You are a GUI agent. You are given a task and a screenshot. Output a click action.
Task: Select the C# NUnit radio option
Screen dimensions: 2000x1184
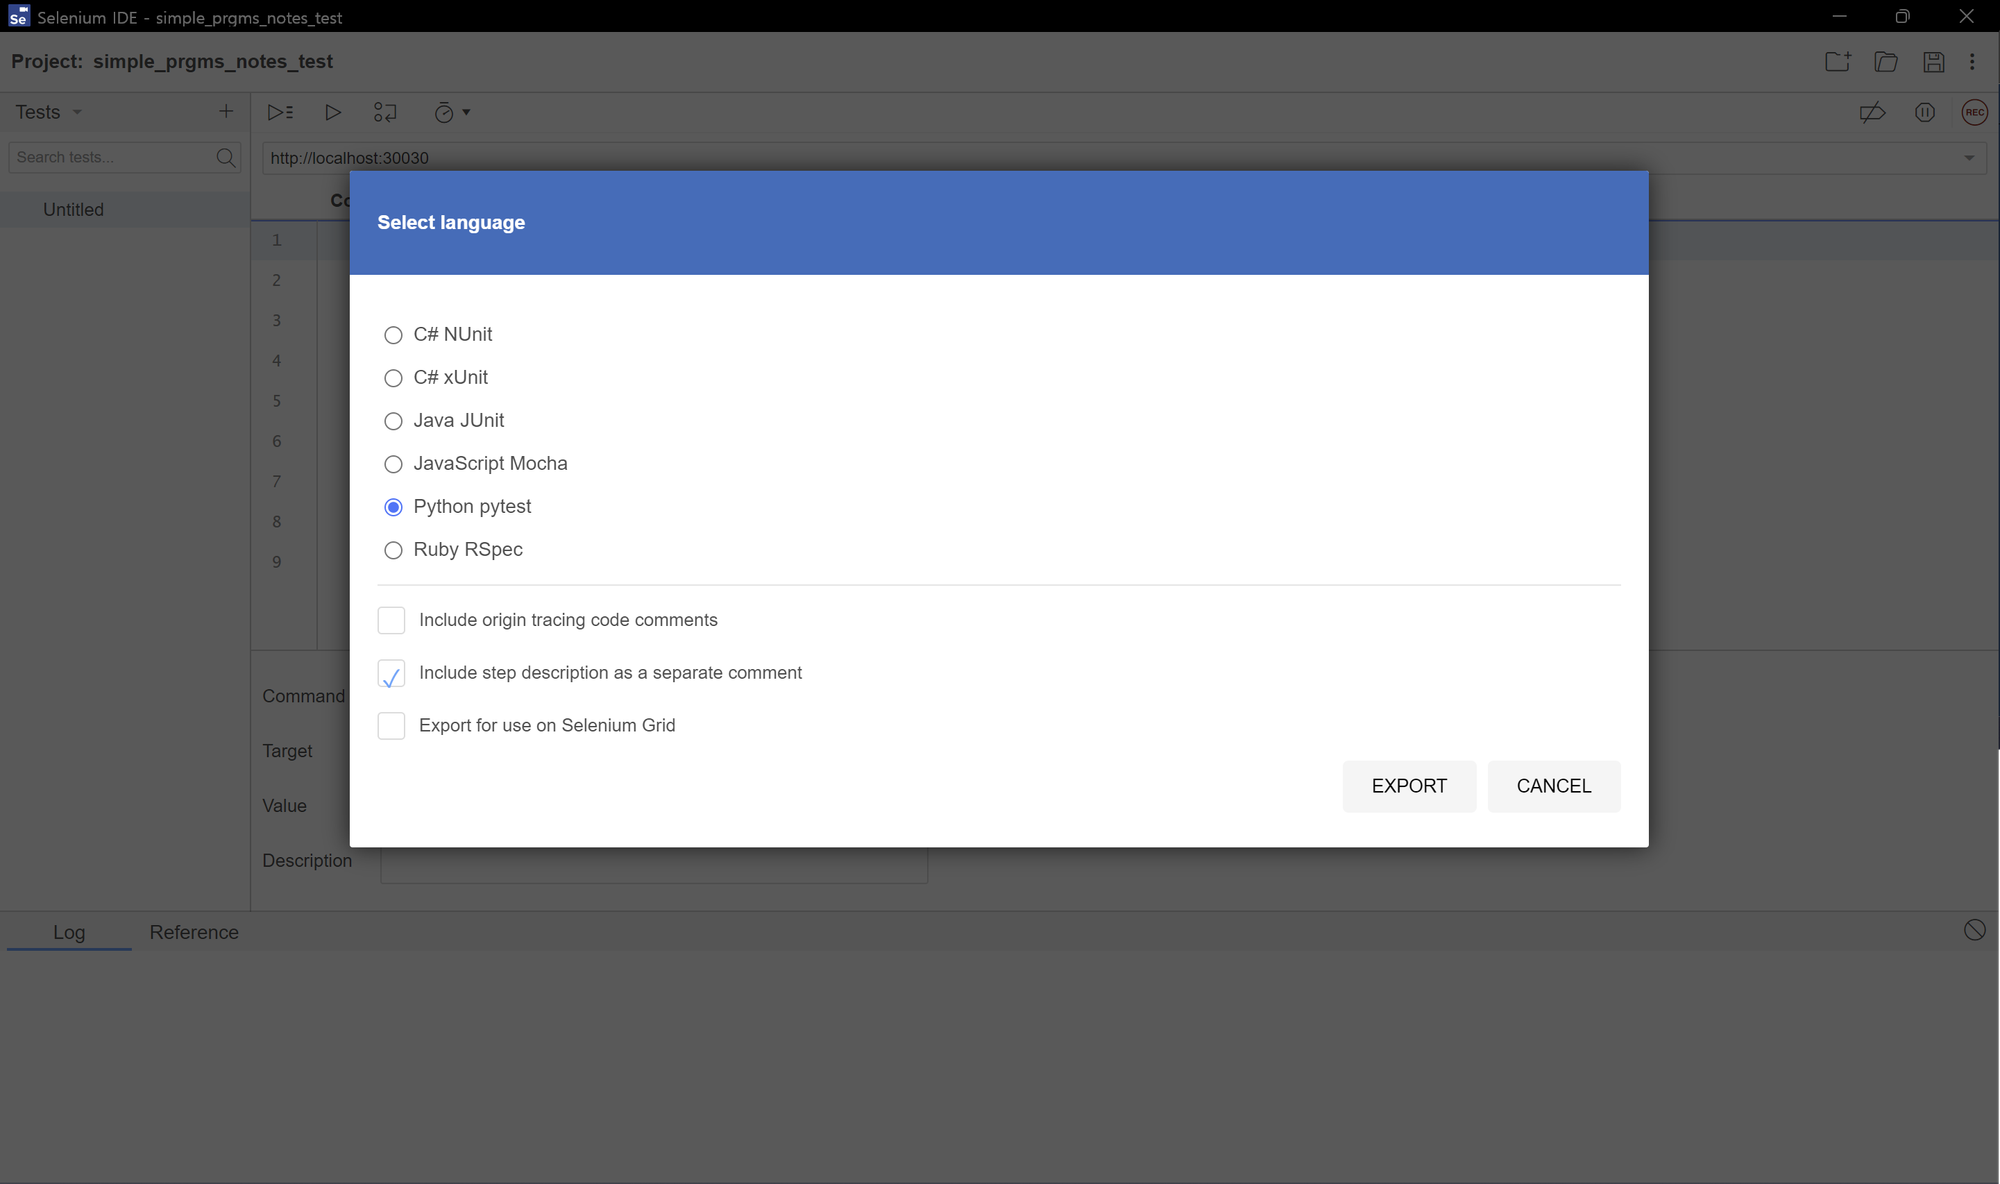(393, 335)
